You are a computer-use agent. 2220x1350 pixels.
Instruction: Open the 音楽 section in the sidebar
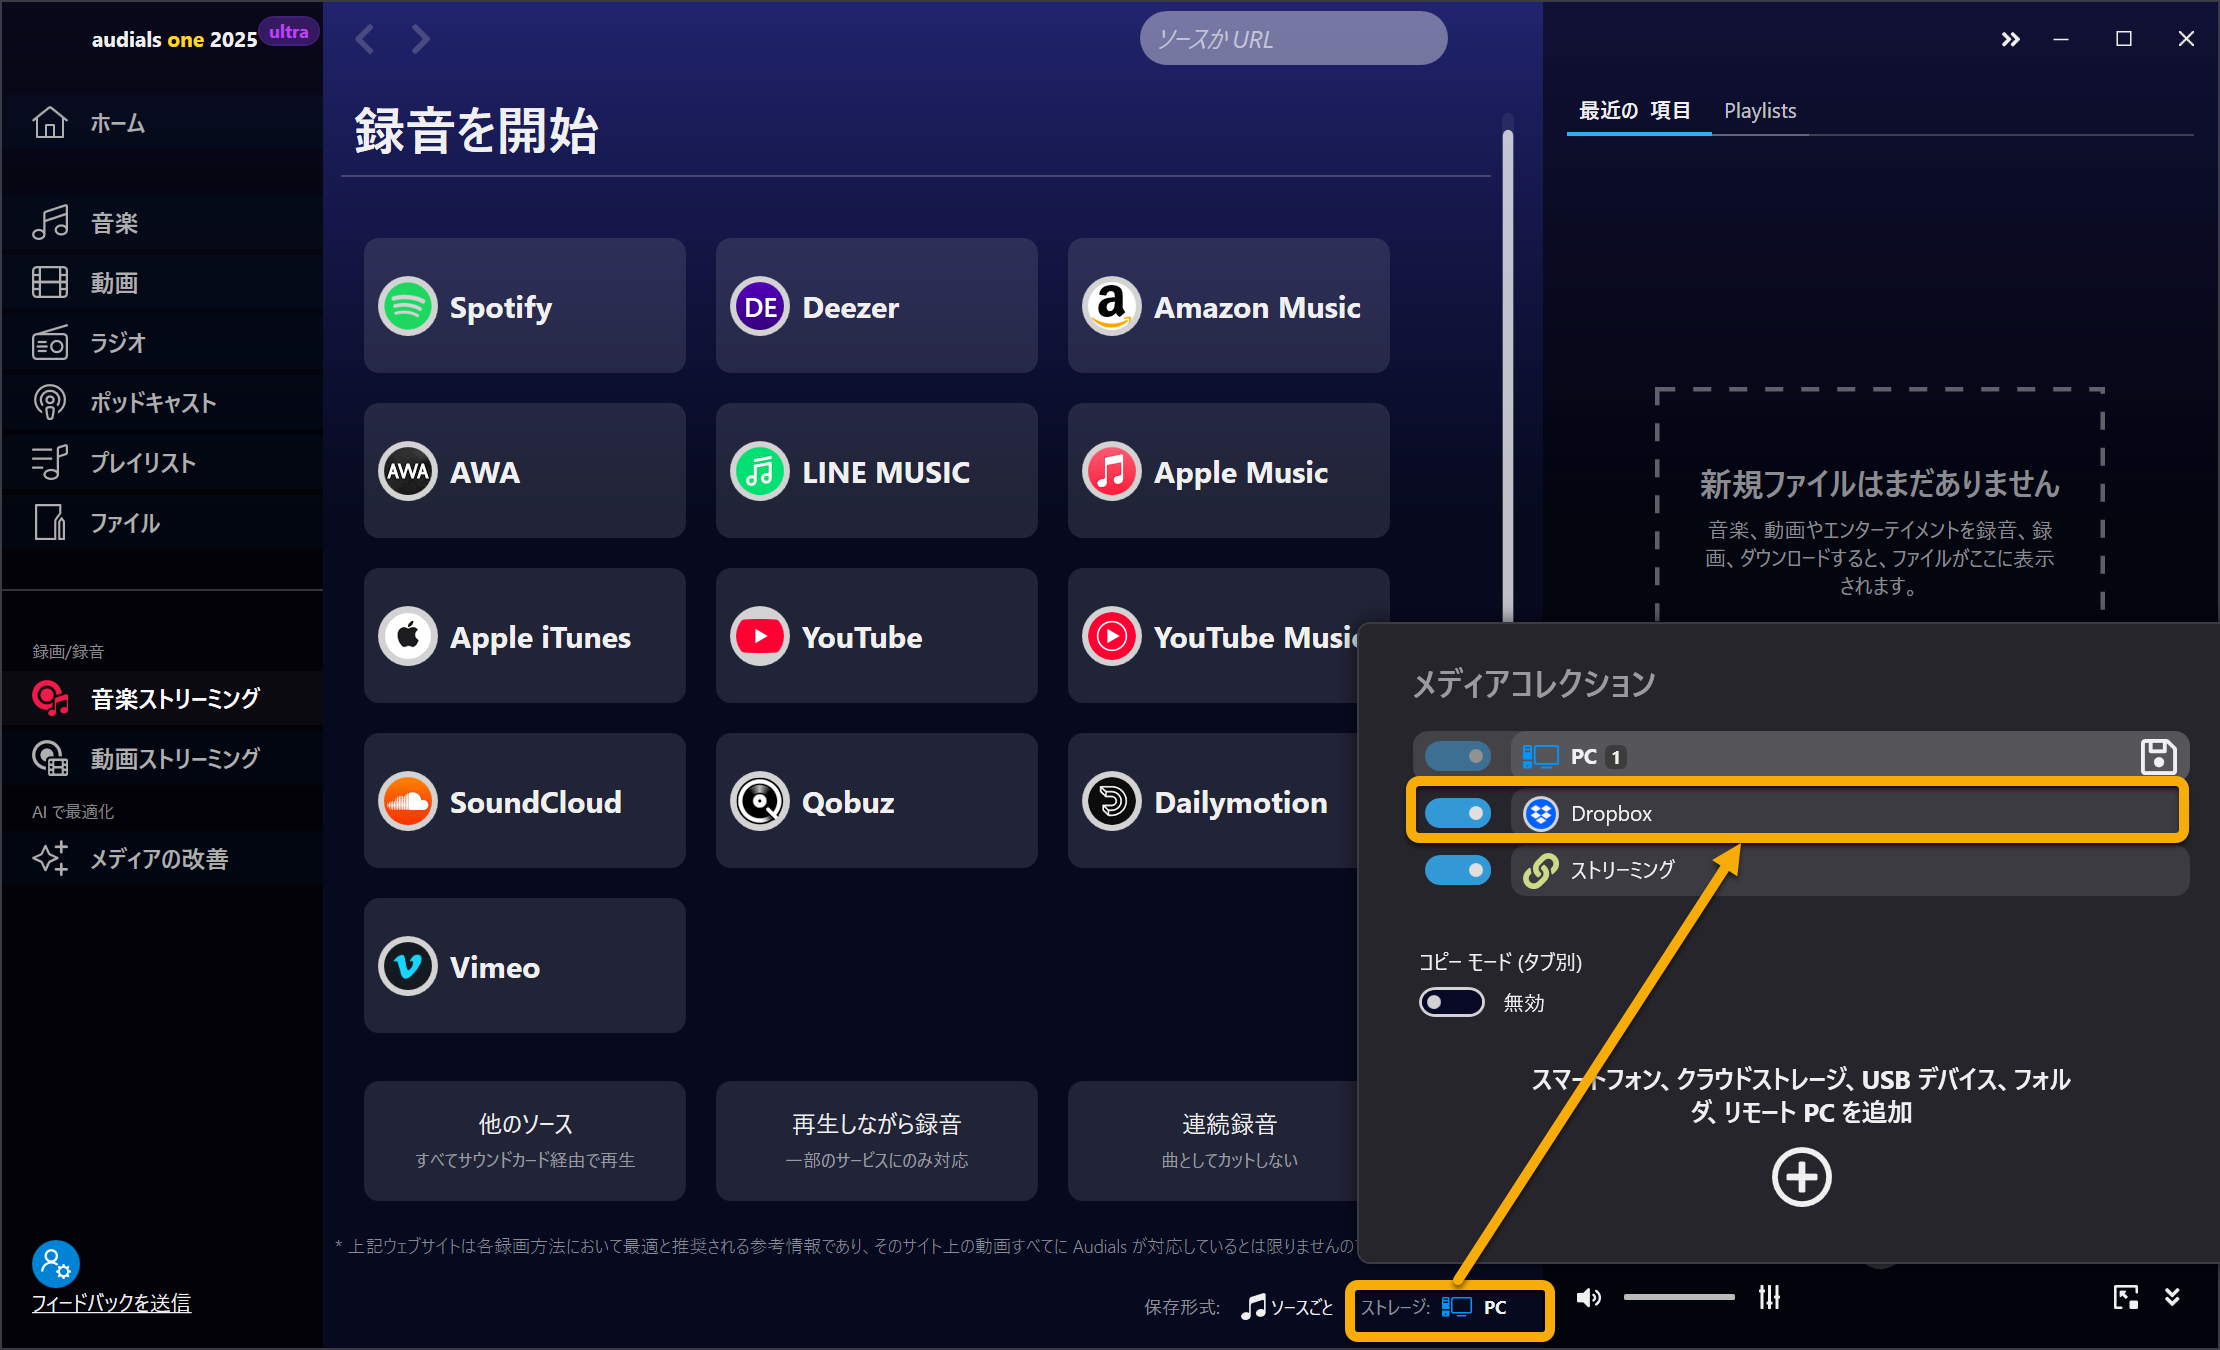click(x=162, y=223)
